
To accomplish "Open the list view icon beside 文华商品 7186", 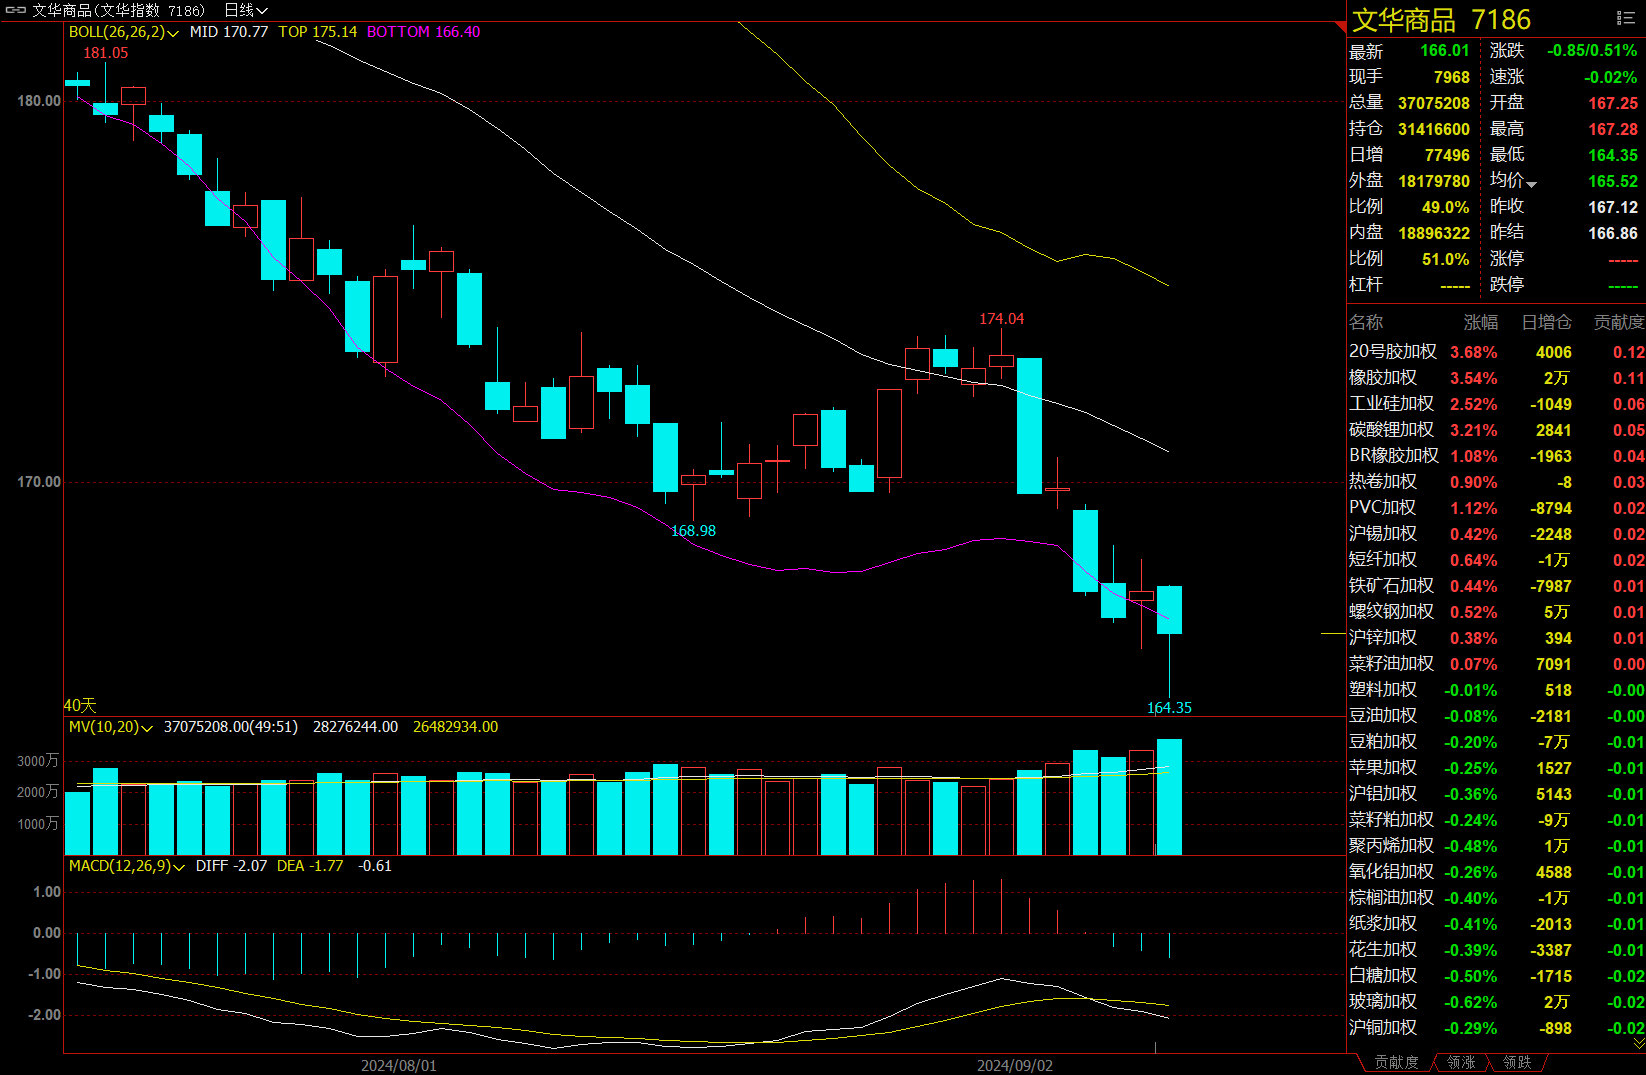I will point(1626,19).
